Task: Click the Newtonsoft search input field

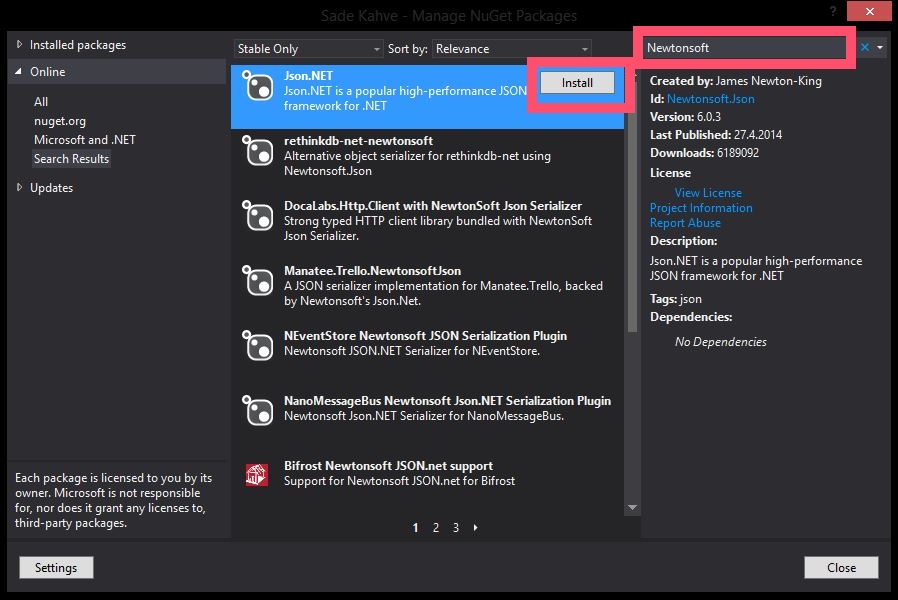Action: pos(745,48)
